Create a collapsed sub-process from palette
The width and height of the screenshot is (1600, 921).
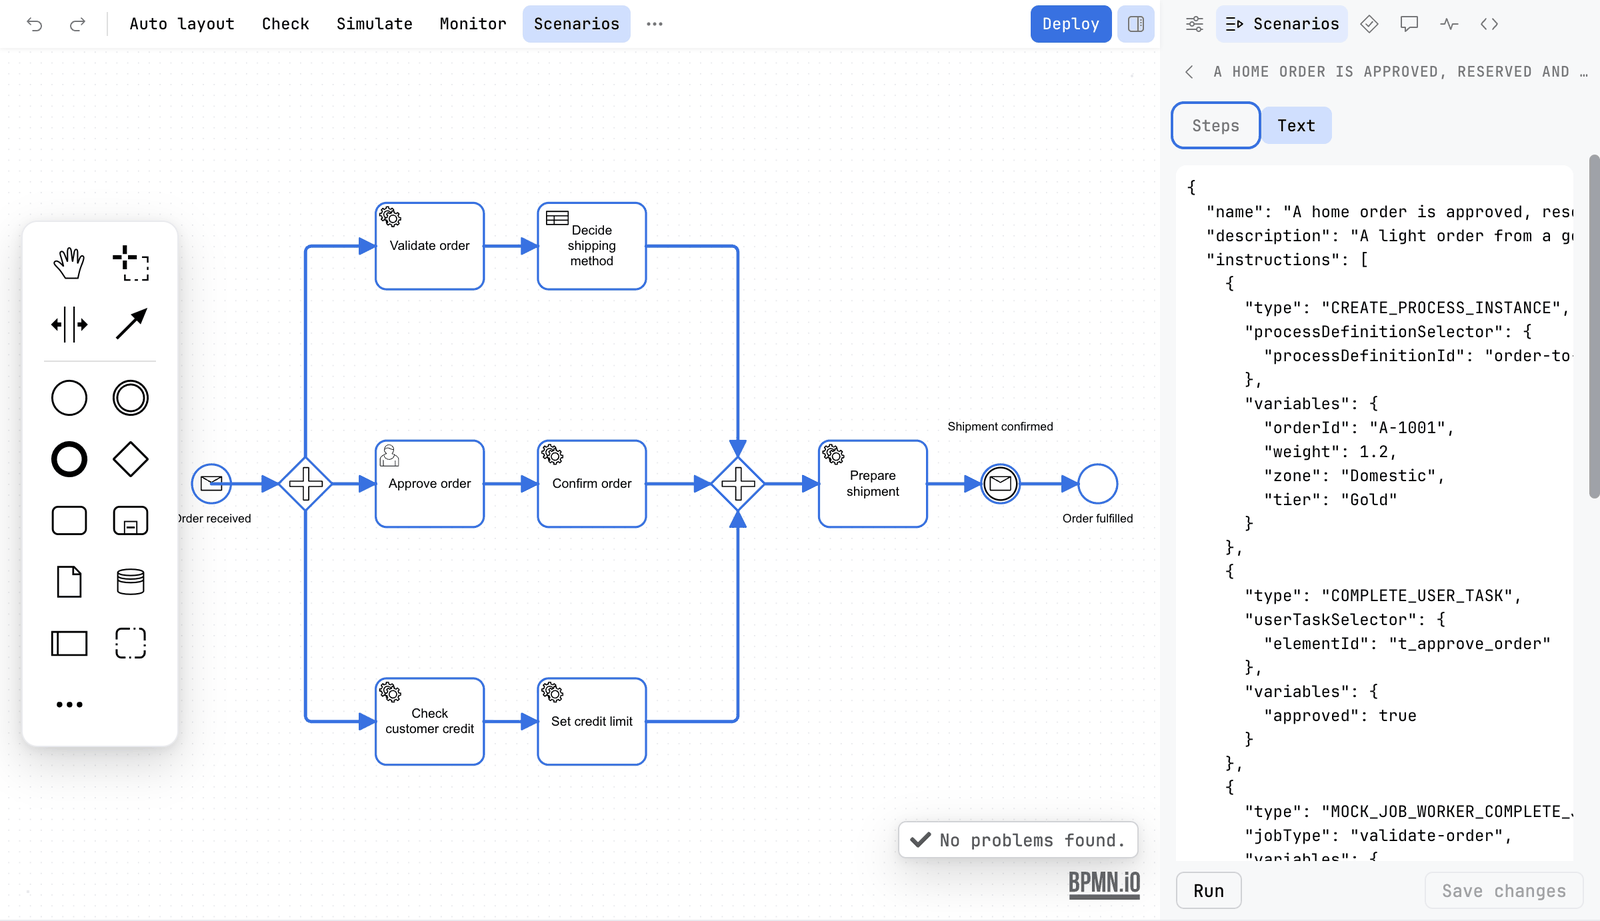pyautogui.click(x=131, y=520)
